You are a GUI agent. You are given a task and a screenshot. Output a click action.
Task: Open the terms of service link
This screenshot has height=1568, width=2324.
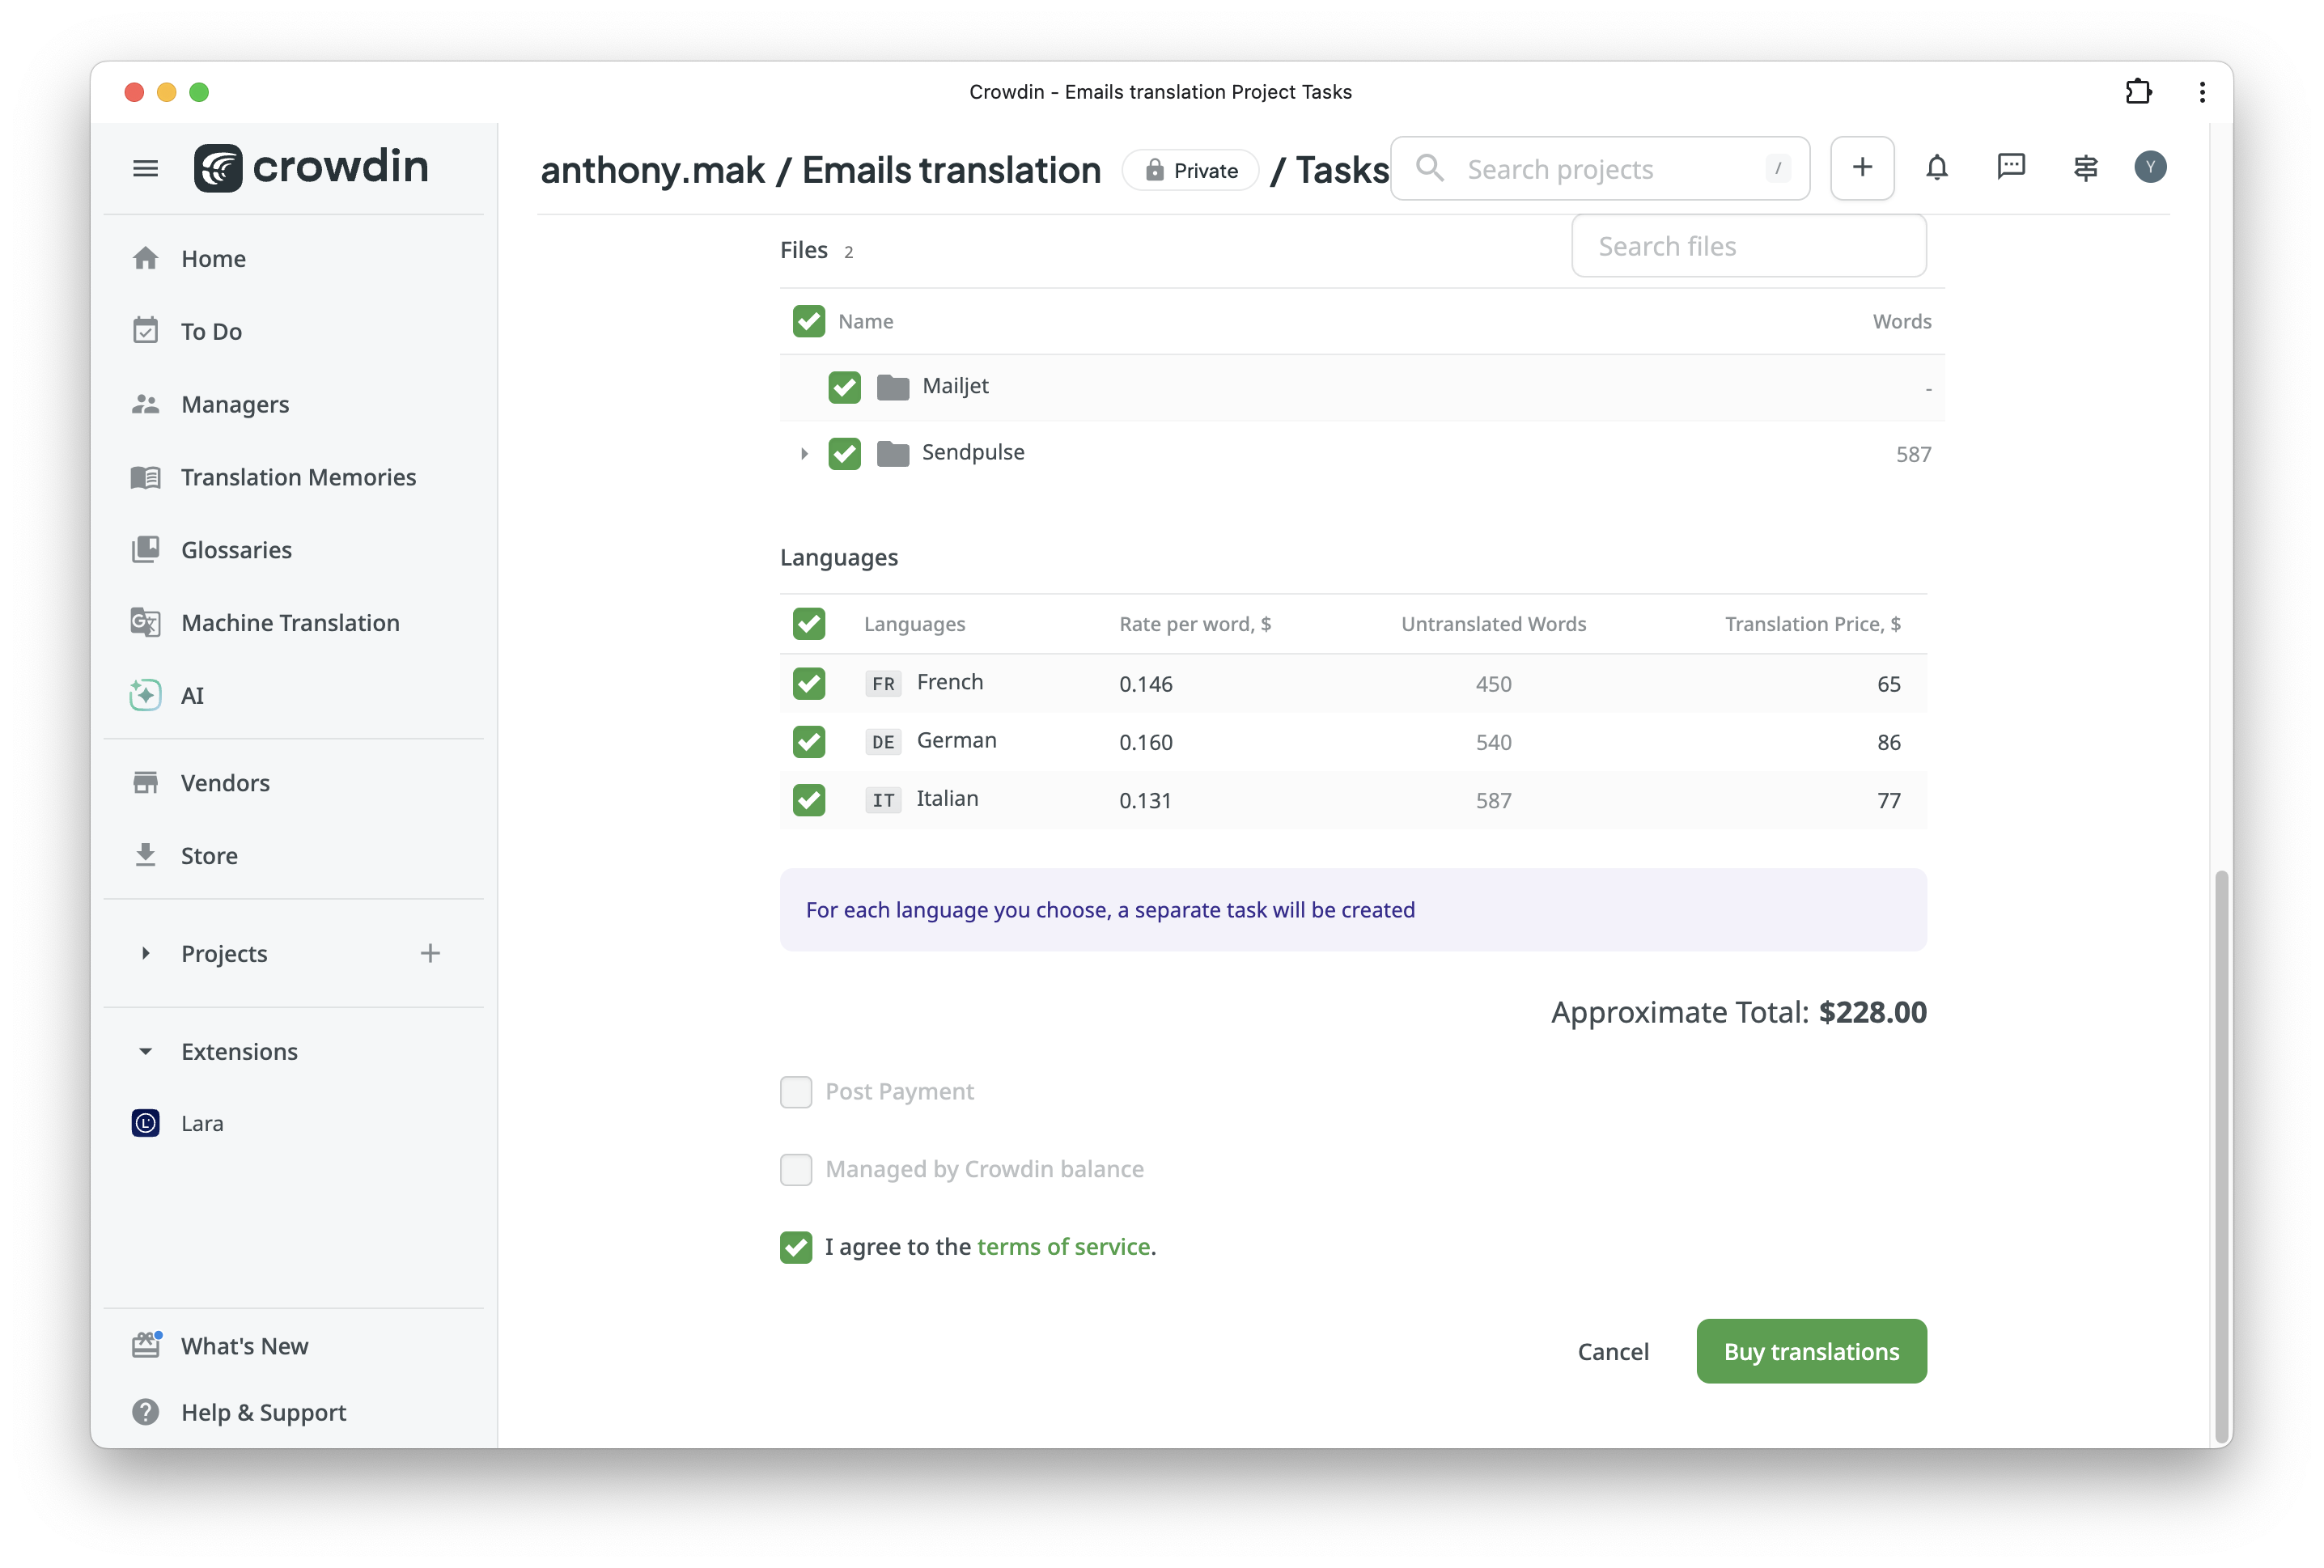1063,1247
